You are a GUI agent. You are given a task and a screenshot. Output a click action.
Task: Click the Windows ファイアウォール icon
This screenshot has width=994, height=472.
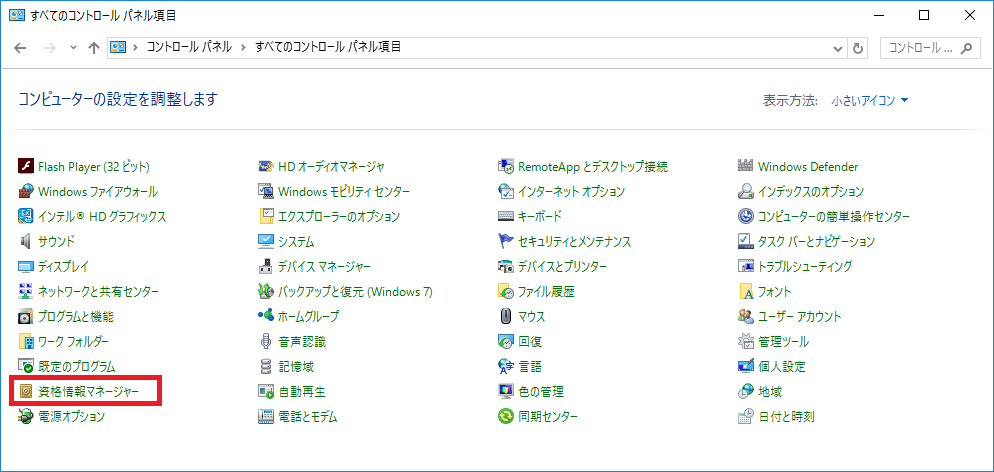(25, 191)
